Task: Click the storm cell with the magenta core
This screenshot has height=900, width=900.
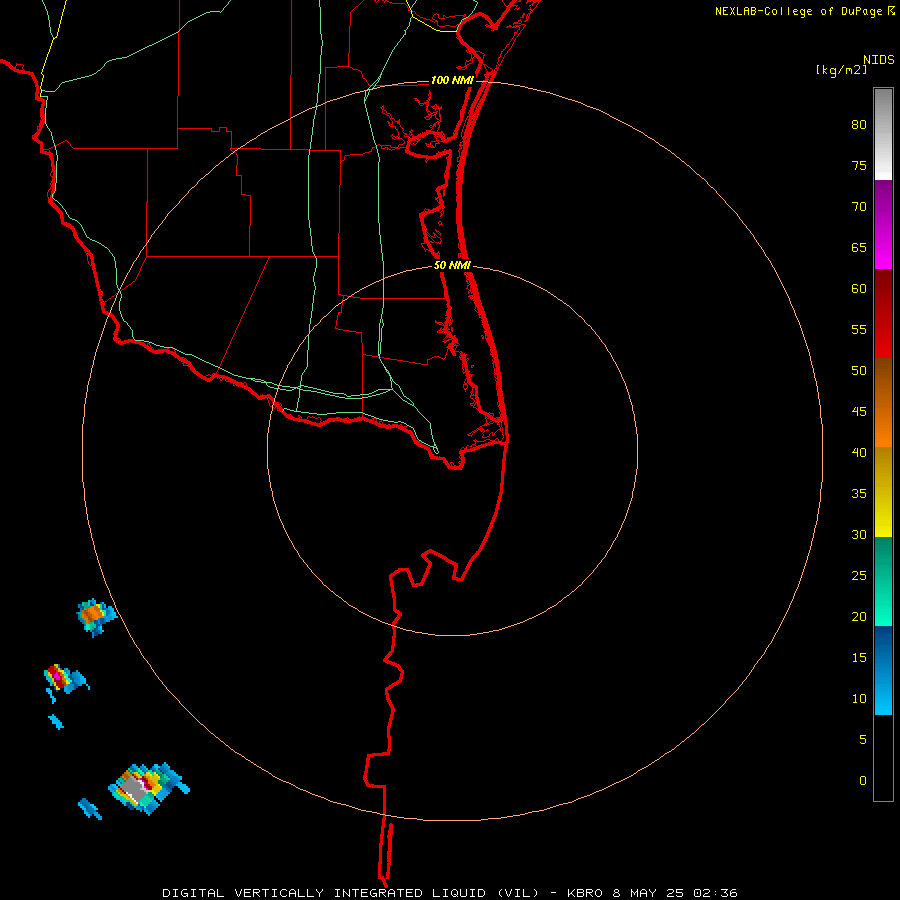Action: pyautogui.click(x=65, y=679)
